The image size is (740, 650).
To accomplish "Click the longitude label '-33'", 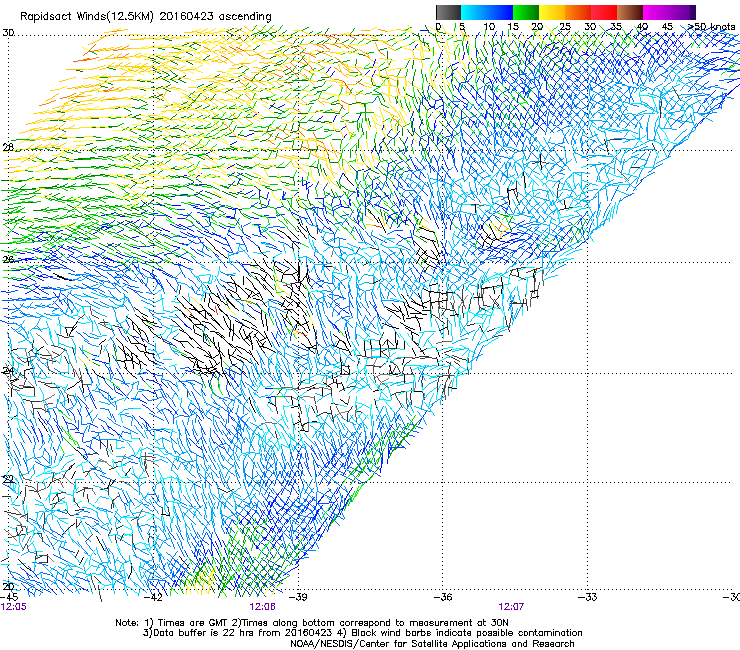I will (588, 597).
